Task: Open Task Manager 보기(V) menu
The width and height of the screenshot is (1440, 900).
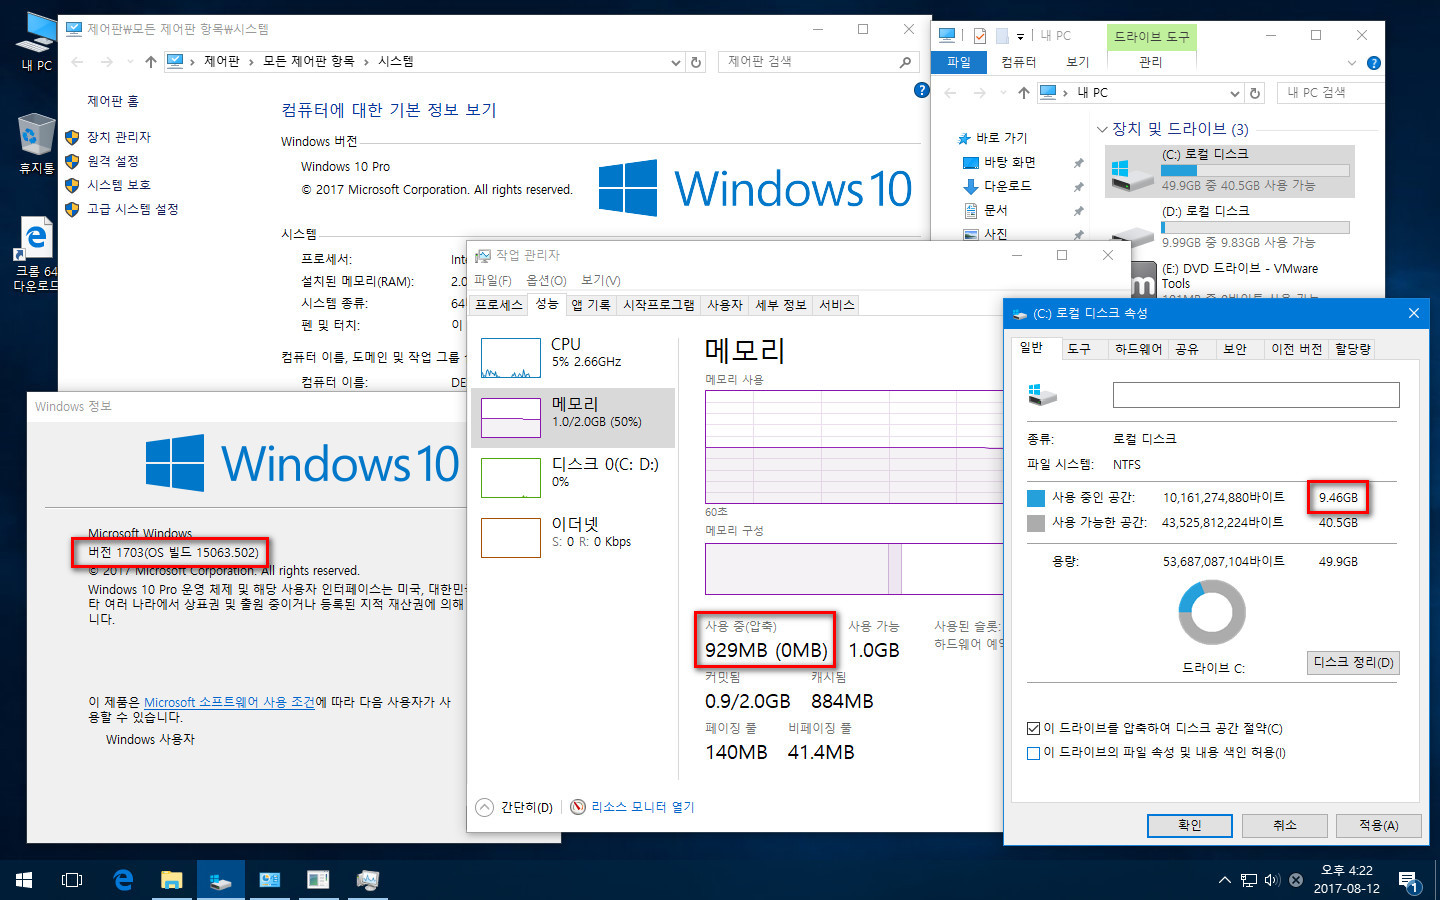Action: pos(601,280)
